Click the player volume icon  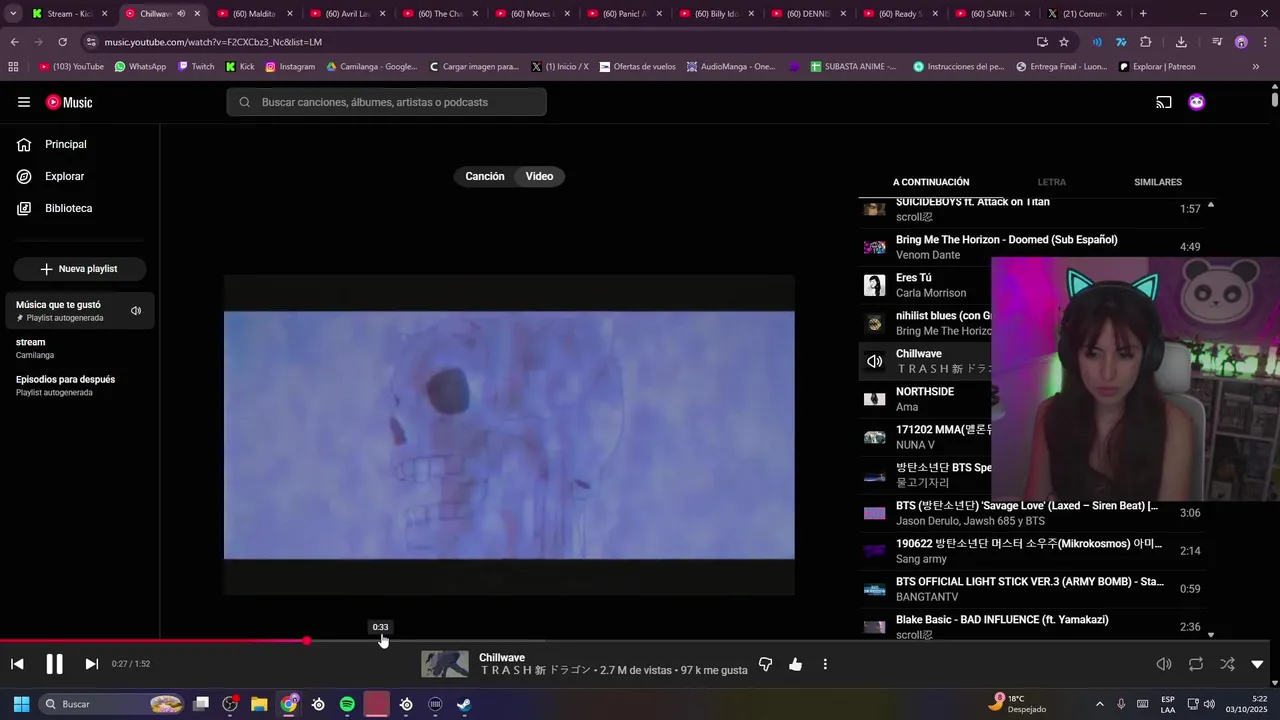click(x=1164, y=664)
